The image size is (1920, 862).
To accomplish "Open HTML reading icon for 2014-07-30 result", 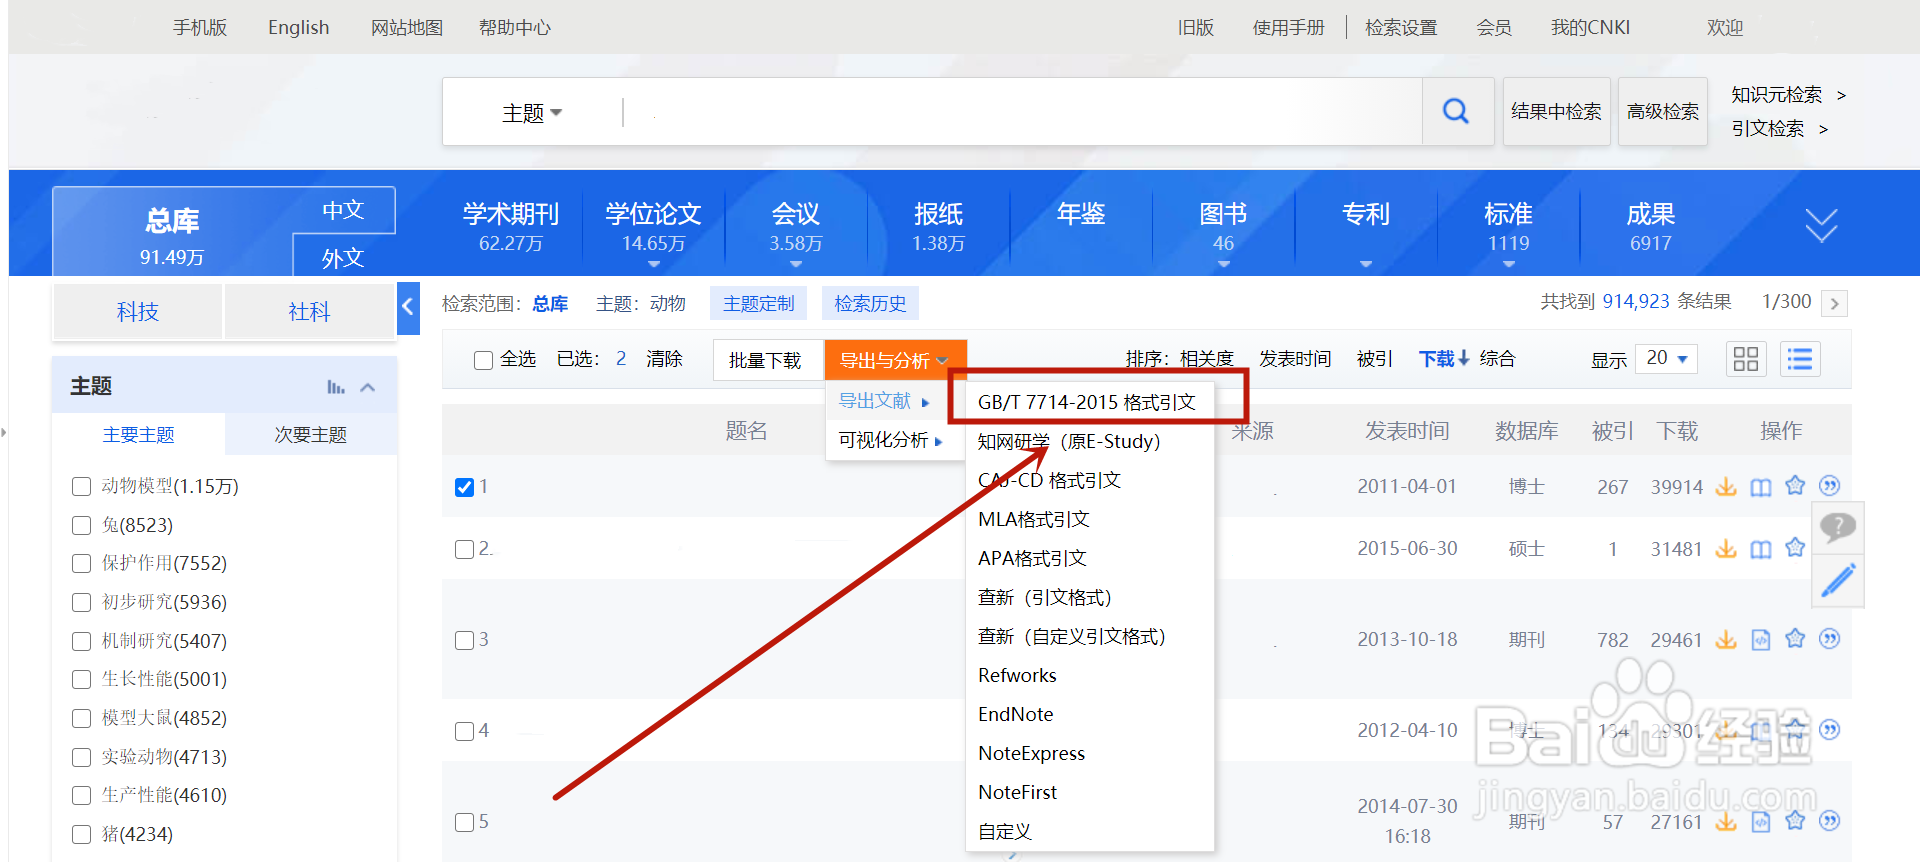I will pos(1761,822).
